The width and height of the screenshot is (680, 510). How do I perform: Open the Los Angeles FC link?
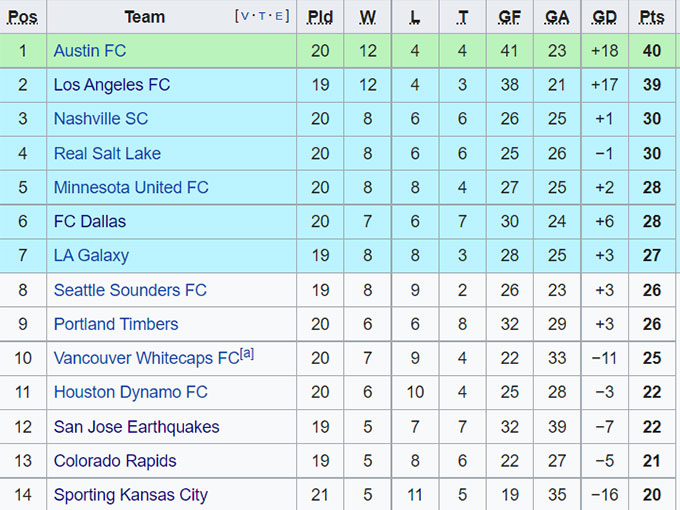pyautogui.click(x=112, y=85)
